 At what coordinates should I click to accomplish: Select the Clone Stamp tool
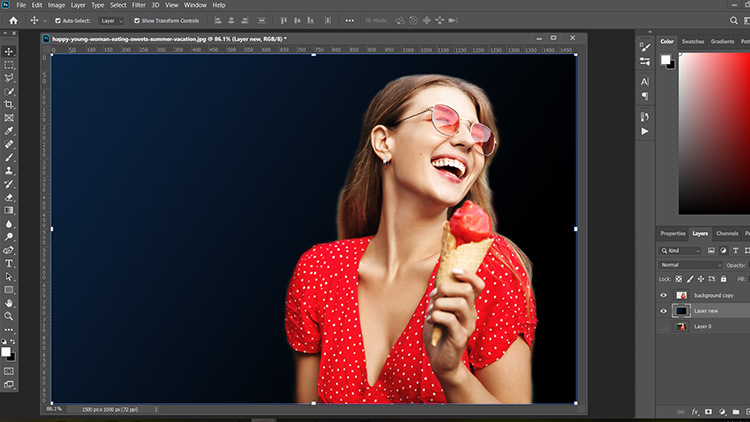[9, 171]
